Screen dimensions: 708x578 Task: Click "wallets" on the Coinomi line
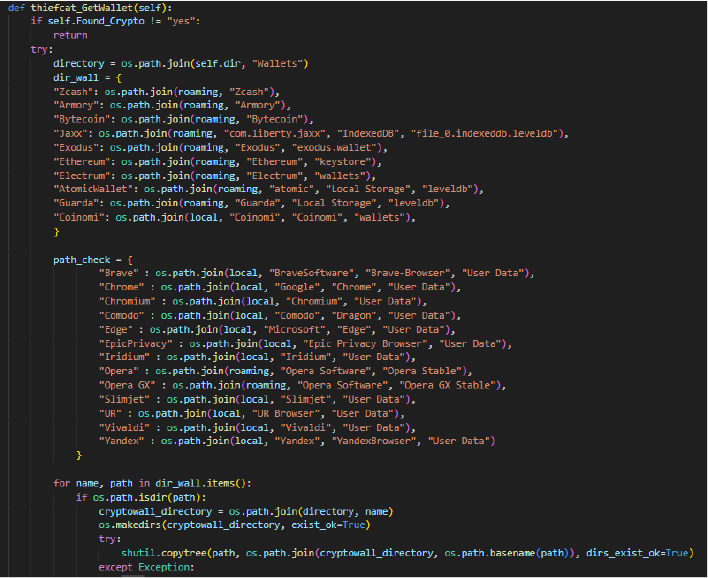point(379,218)
